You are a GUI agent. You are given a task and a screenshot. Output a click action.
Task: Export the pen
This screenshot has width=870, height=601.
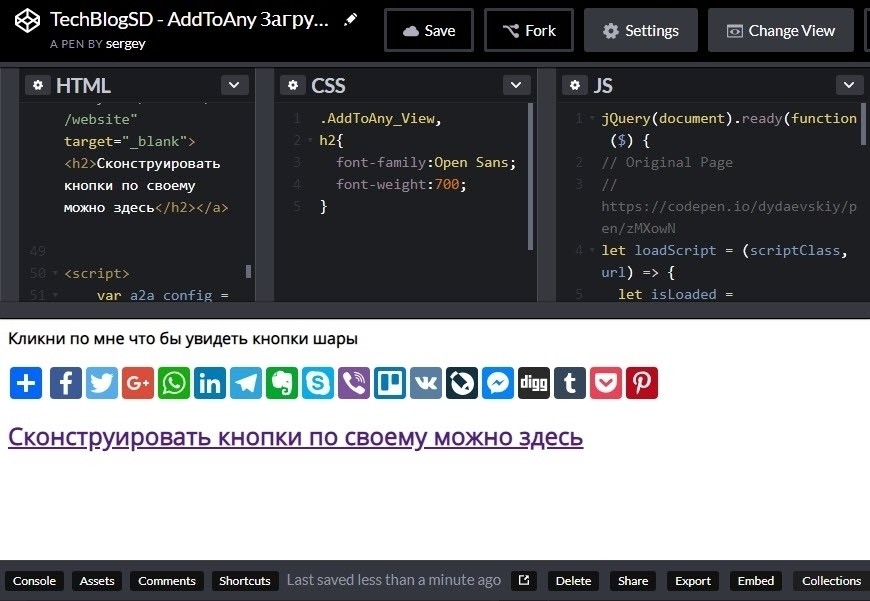coord(693,581)
